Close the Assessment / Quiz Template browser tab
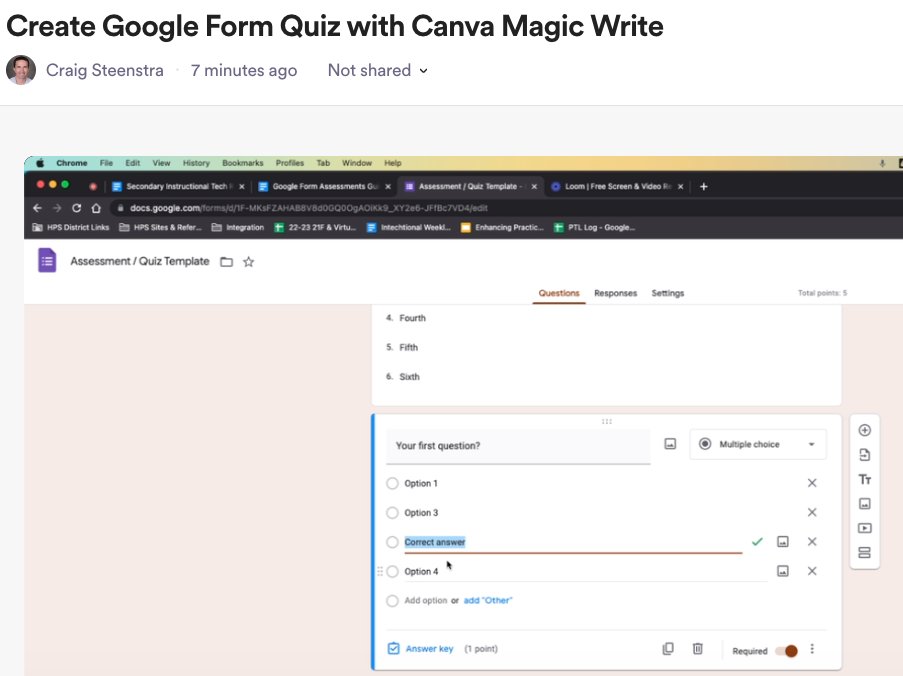The width and height of the screenshot is (903, 676). coord(534,187)
